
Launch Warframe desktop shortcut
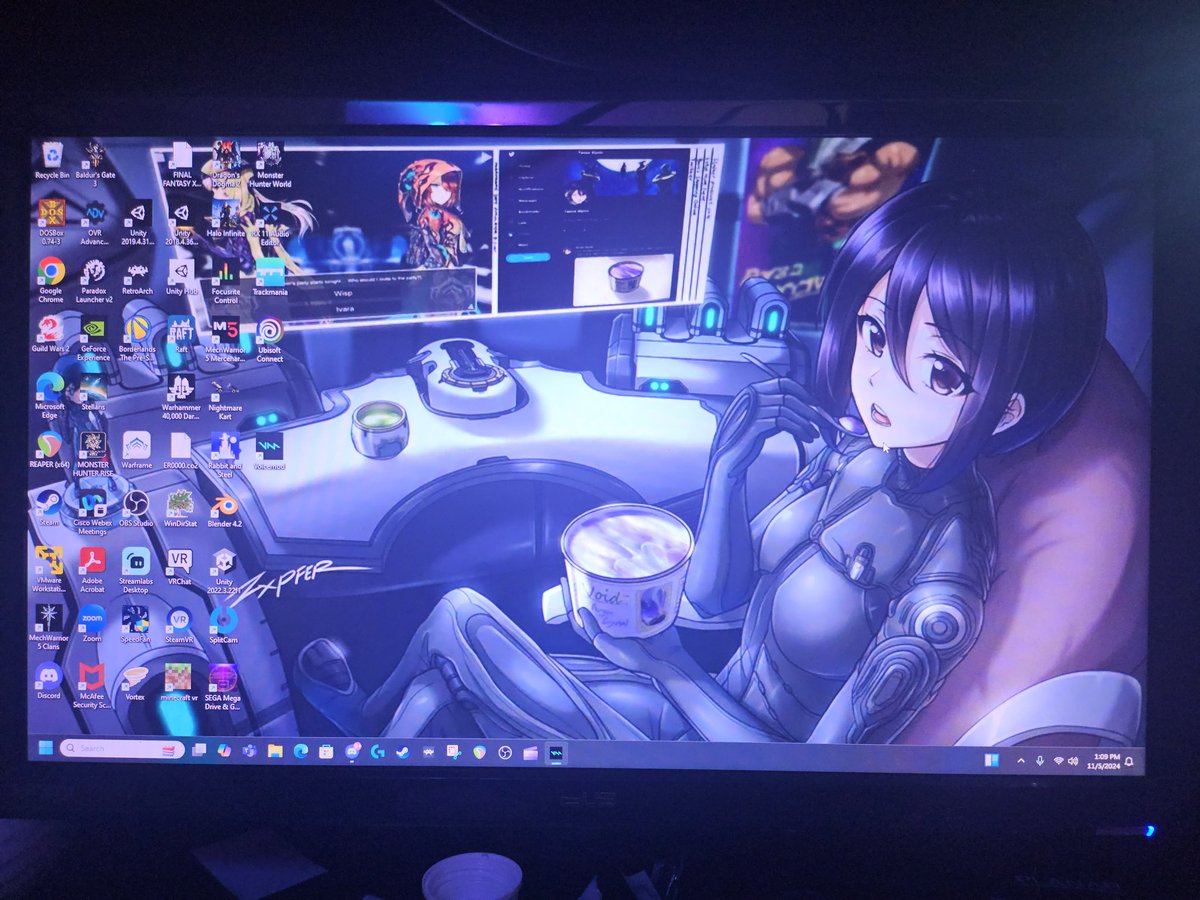coord(137,450)
